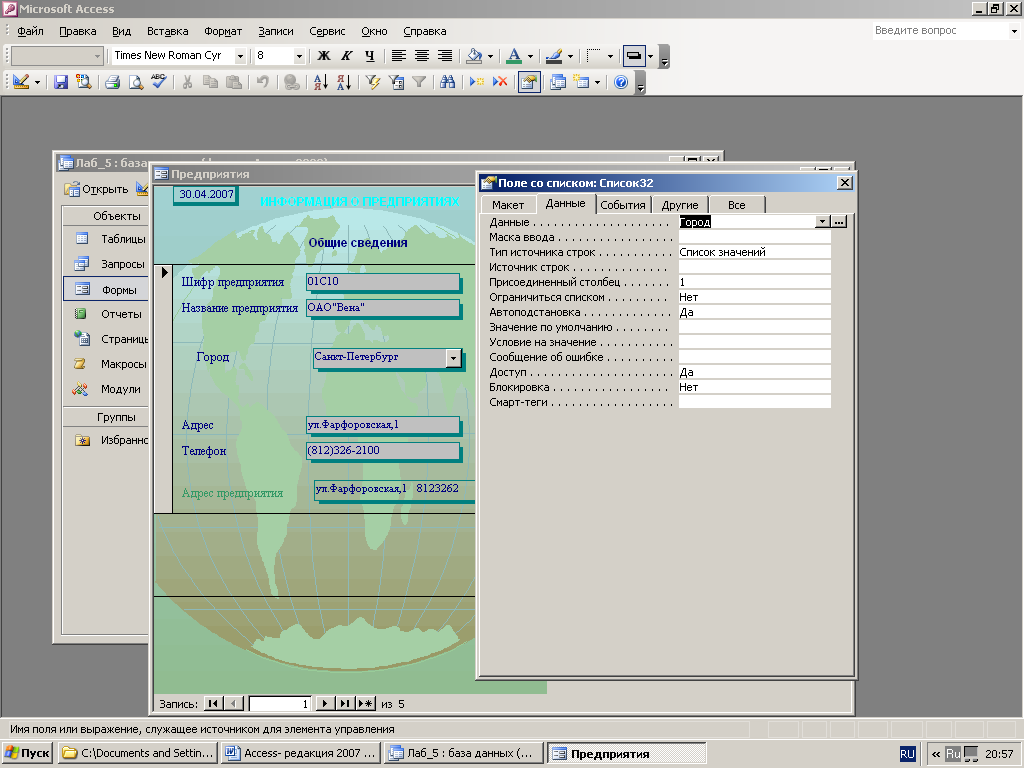This screenshot has height=768, width=1024.
Task: Expand the Город combo box
Action: click(x=453, y=358)
